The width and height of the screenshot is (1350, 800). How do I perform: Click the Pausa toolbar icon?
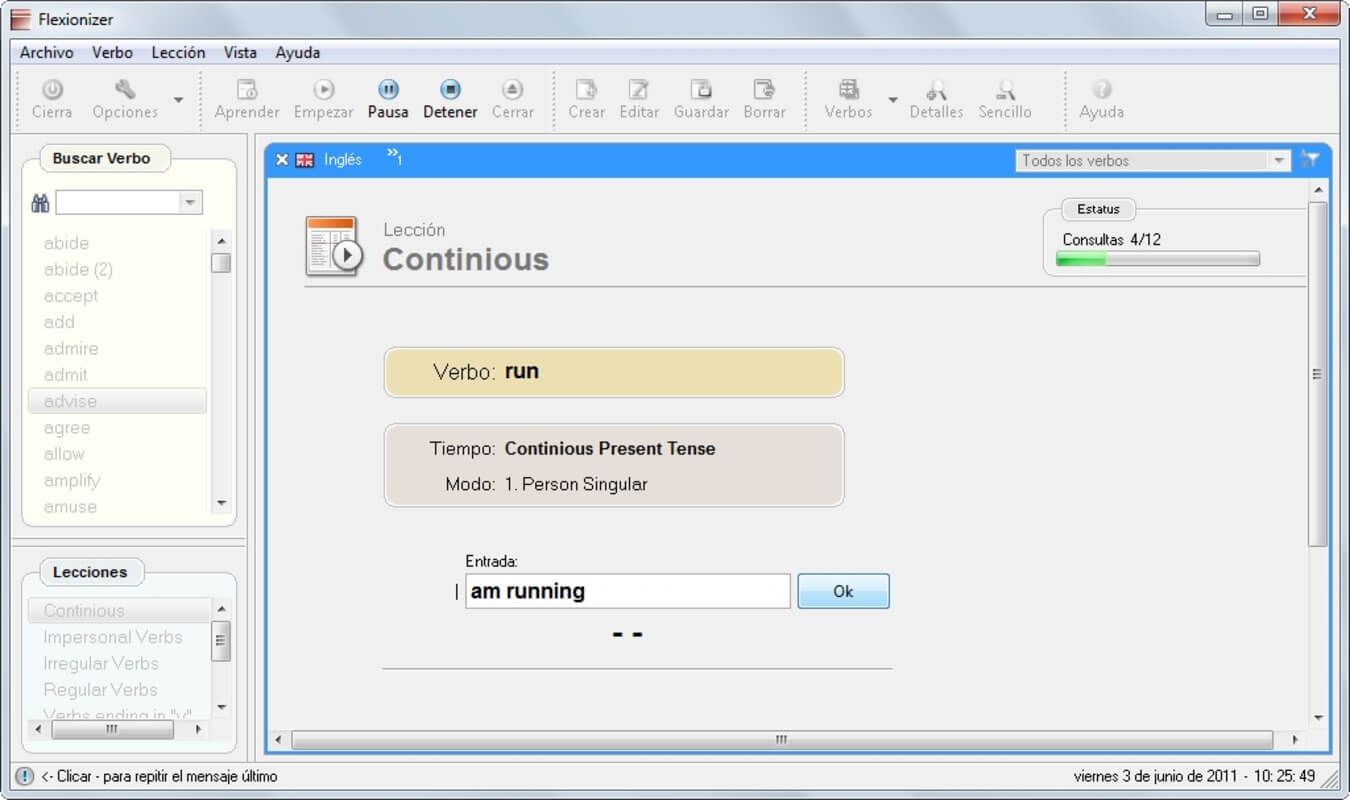(387, 90)
